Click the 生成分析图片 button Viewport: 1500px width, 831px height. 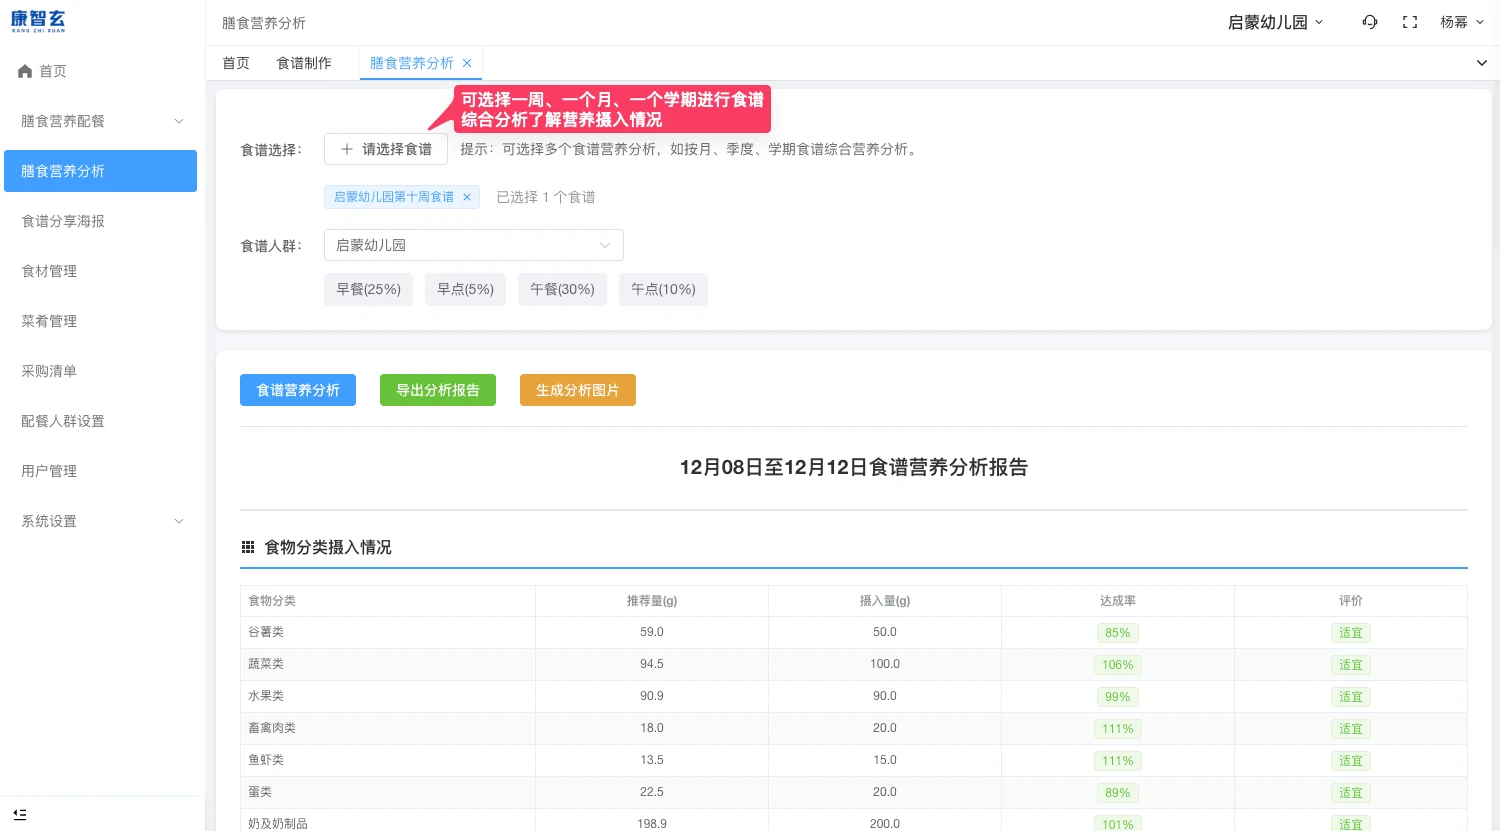click(x=578, y=390)
